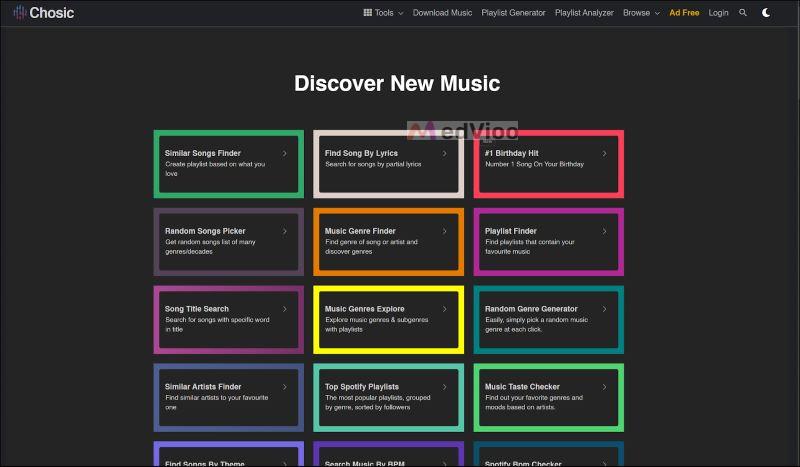Open Find Song By Lyrics card

tap(388, 164)
